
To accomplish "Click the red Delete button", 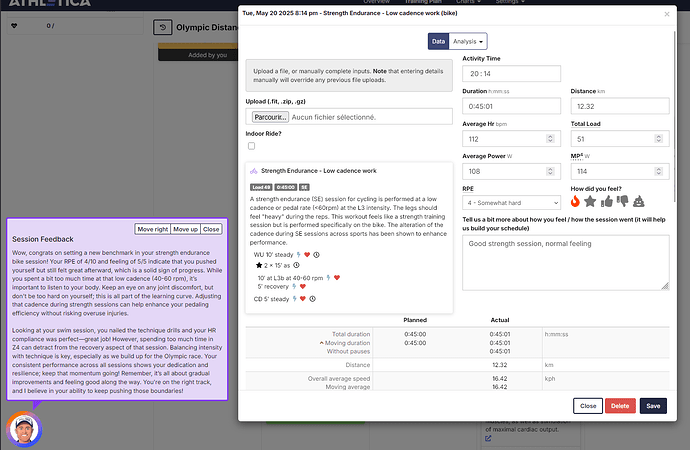I will coord(620,406).
